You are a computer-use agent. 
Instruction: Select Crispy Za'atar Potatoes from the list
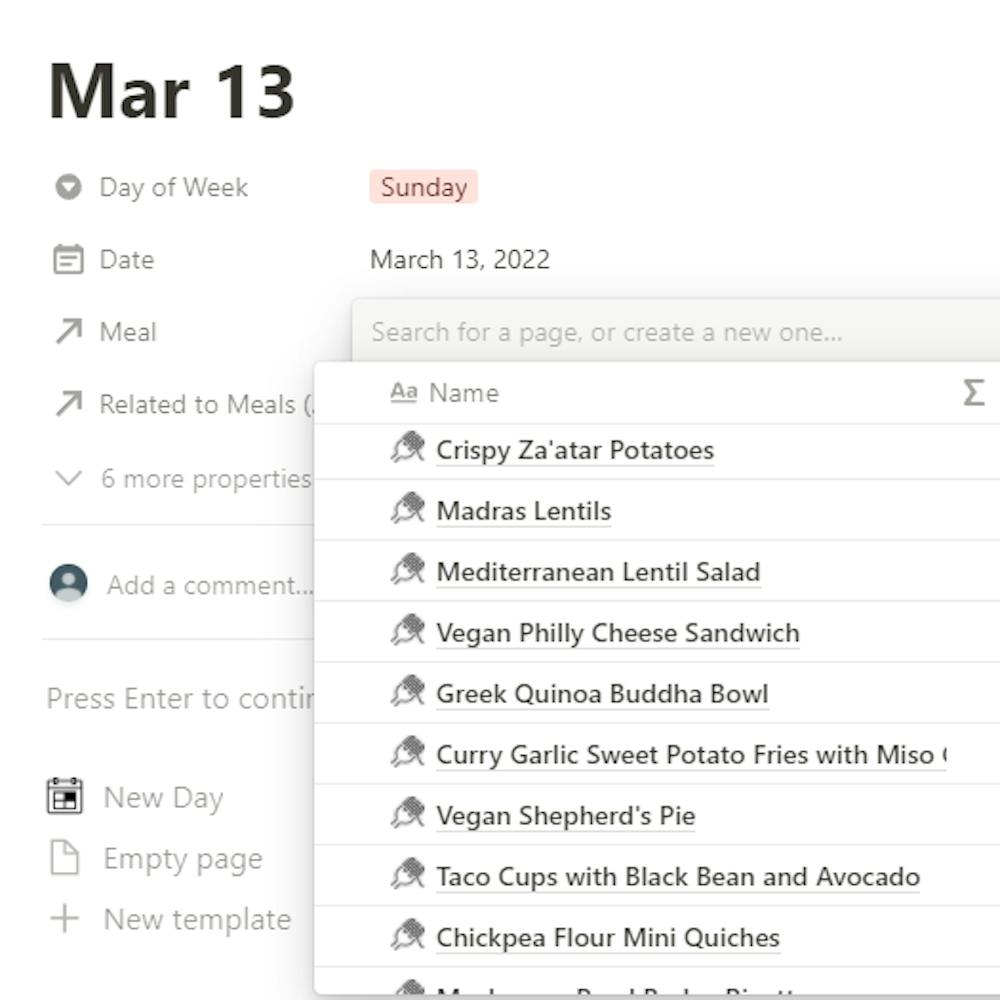click(657, 450)
